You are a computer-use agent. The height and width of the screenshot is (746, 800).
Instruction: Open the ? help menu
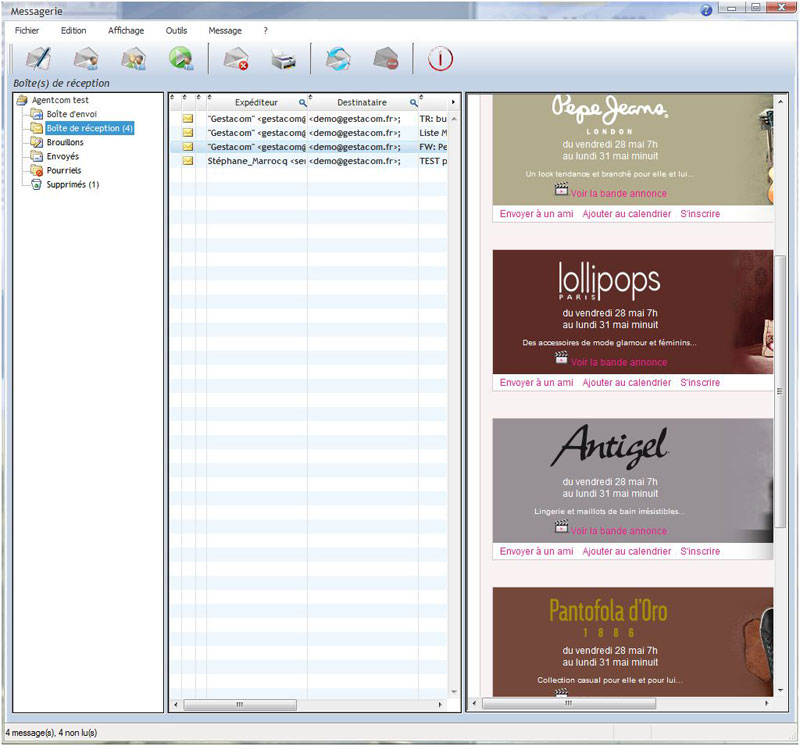[265, 31]
